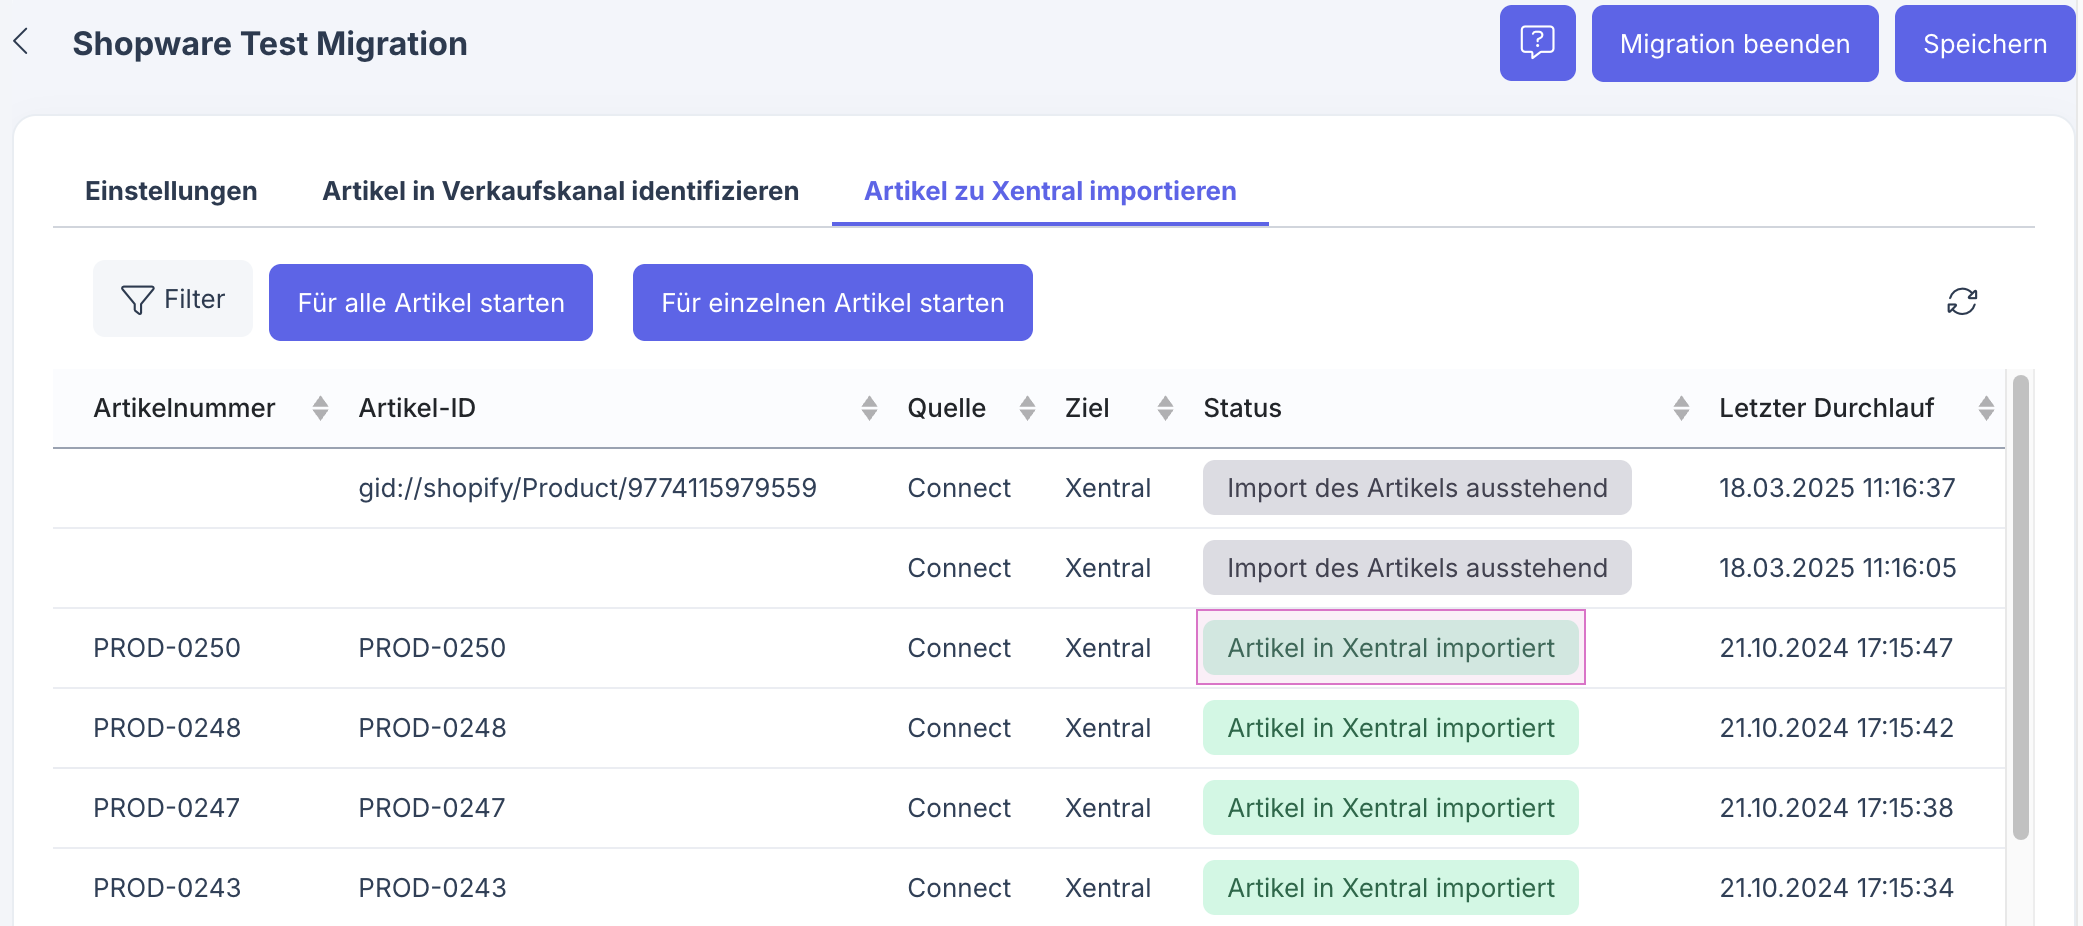
Task: Toggle sorting on the last column header
Action: (1986, 408)
